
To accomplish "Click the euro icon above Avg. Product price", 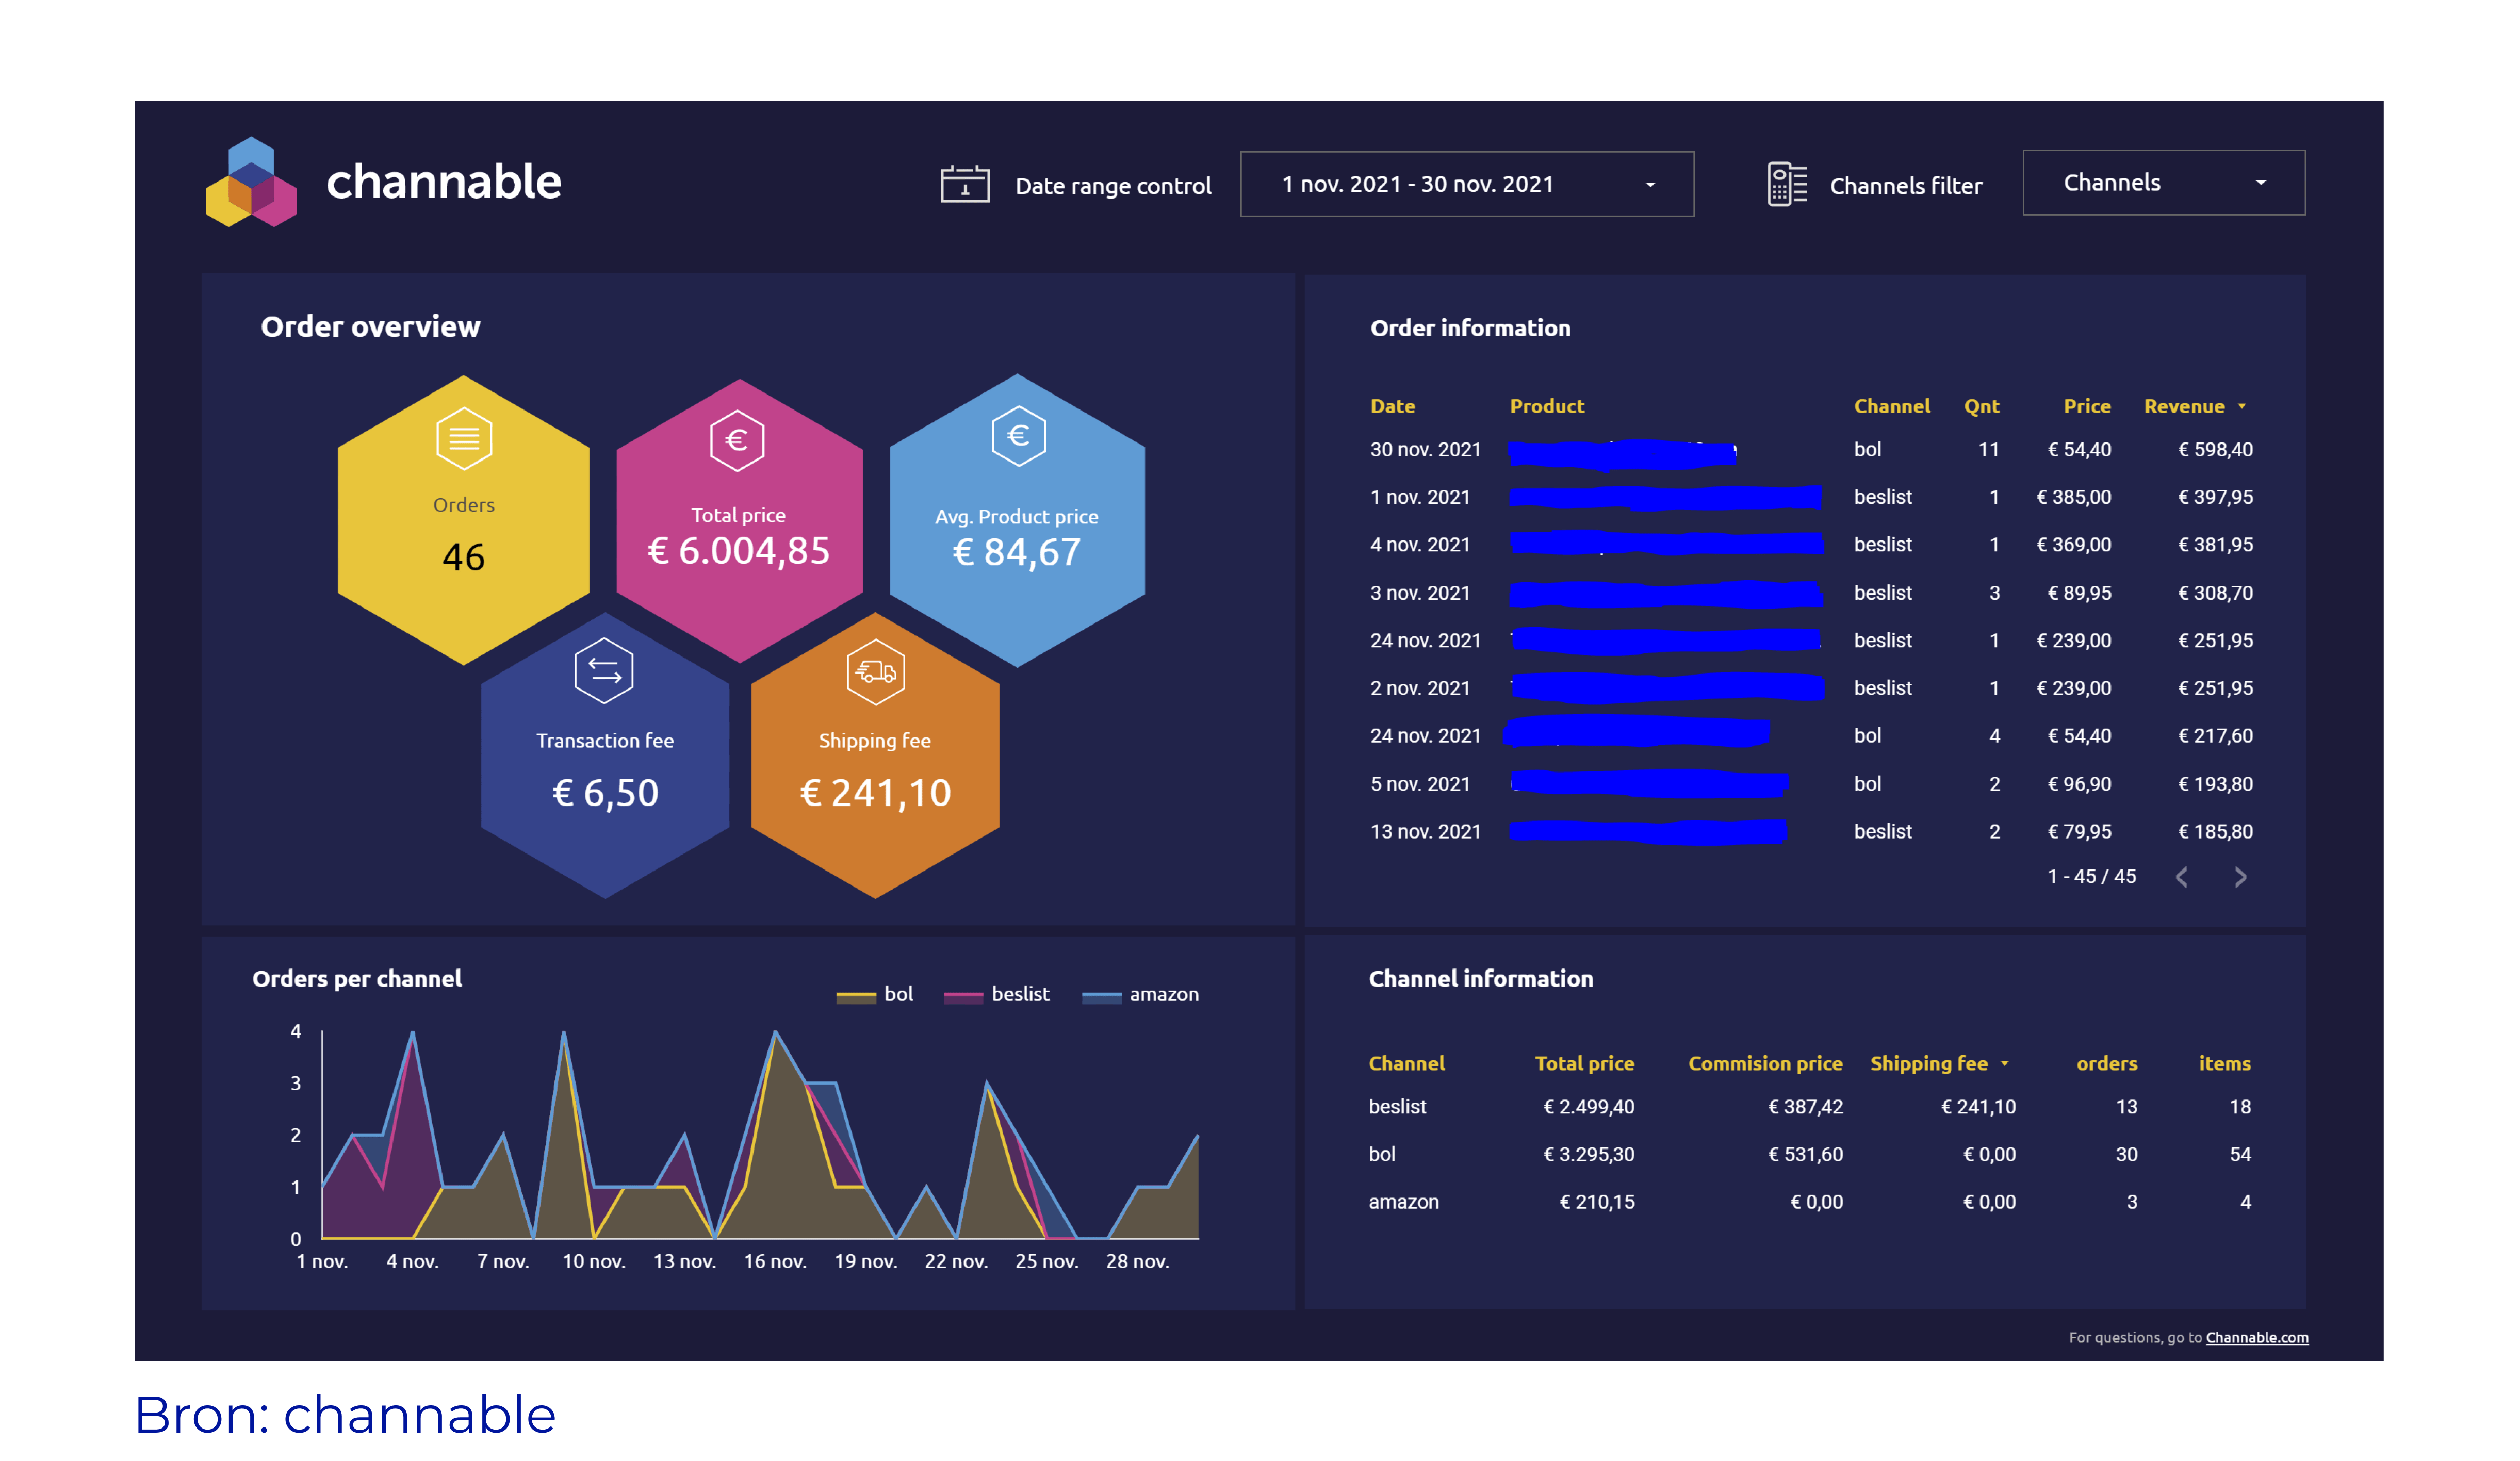I will (1018, 436).
